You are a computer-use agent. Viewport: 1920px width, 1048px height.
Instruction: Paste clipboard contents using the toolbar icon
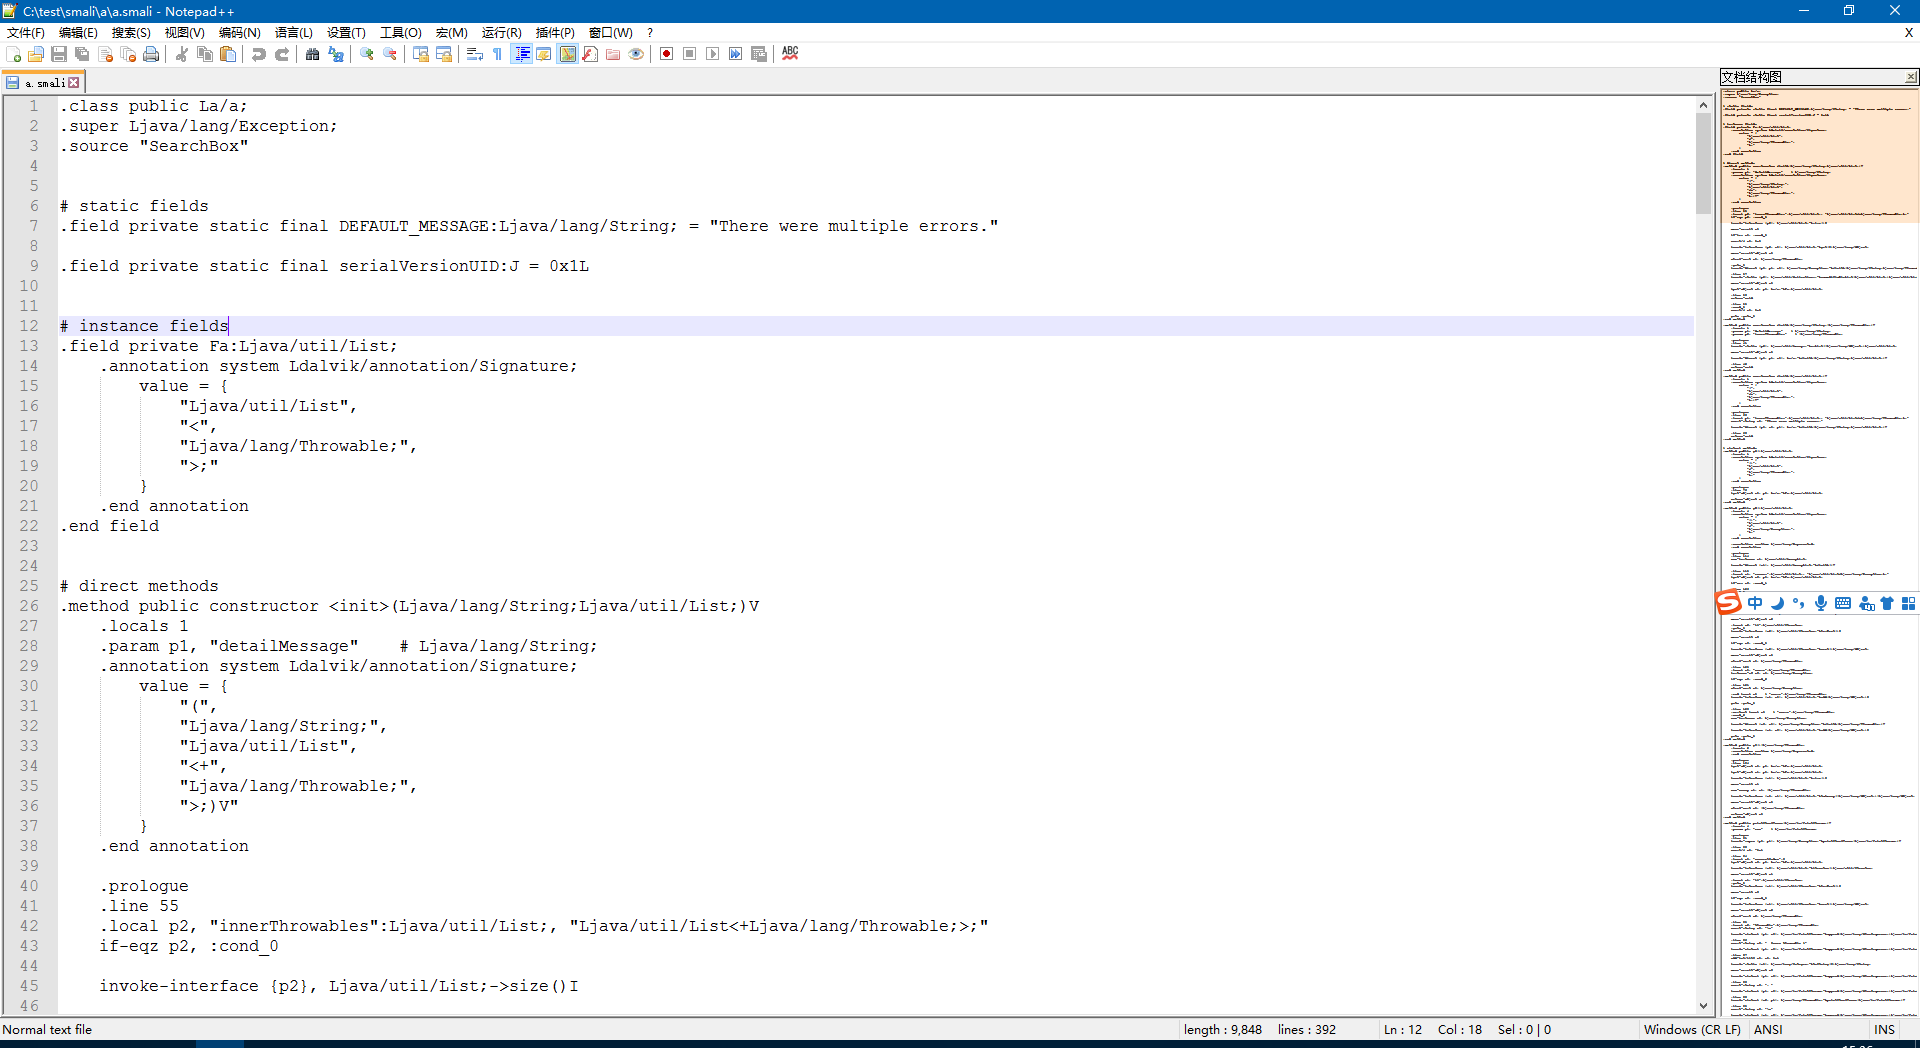(x=227, y=54)
